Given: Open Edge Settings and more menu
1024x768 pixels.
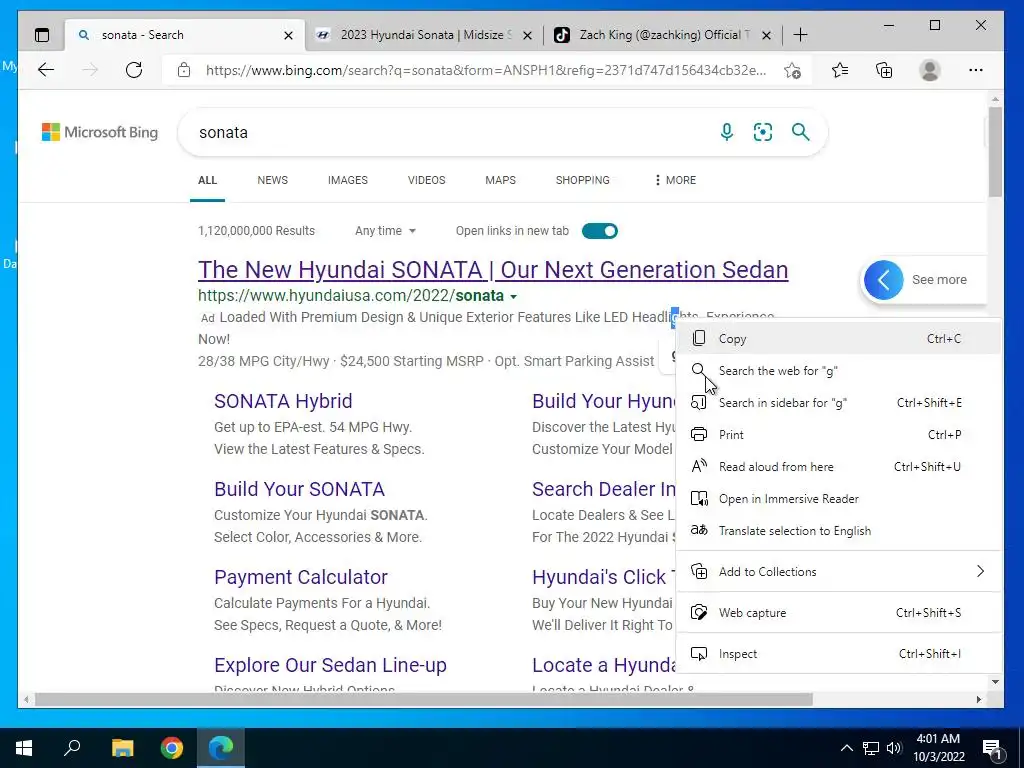Looking at the screenshot, I should pyautogui.click(x=976, y=70).
